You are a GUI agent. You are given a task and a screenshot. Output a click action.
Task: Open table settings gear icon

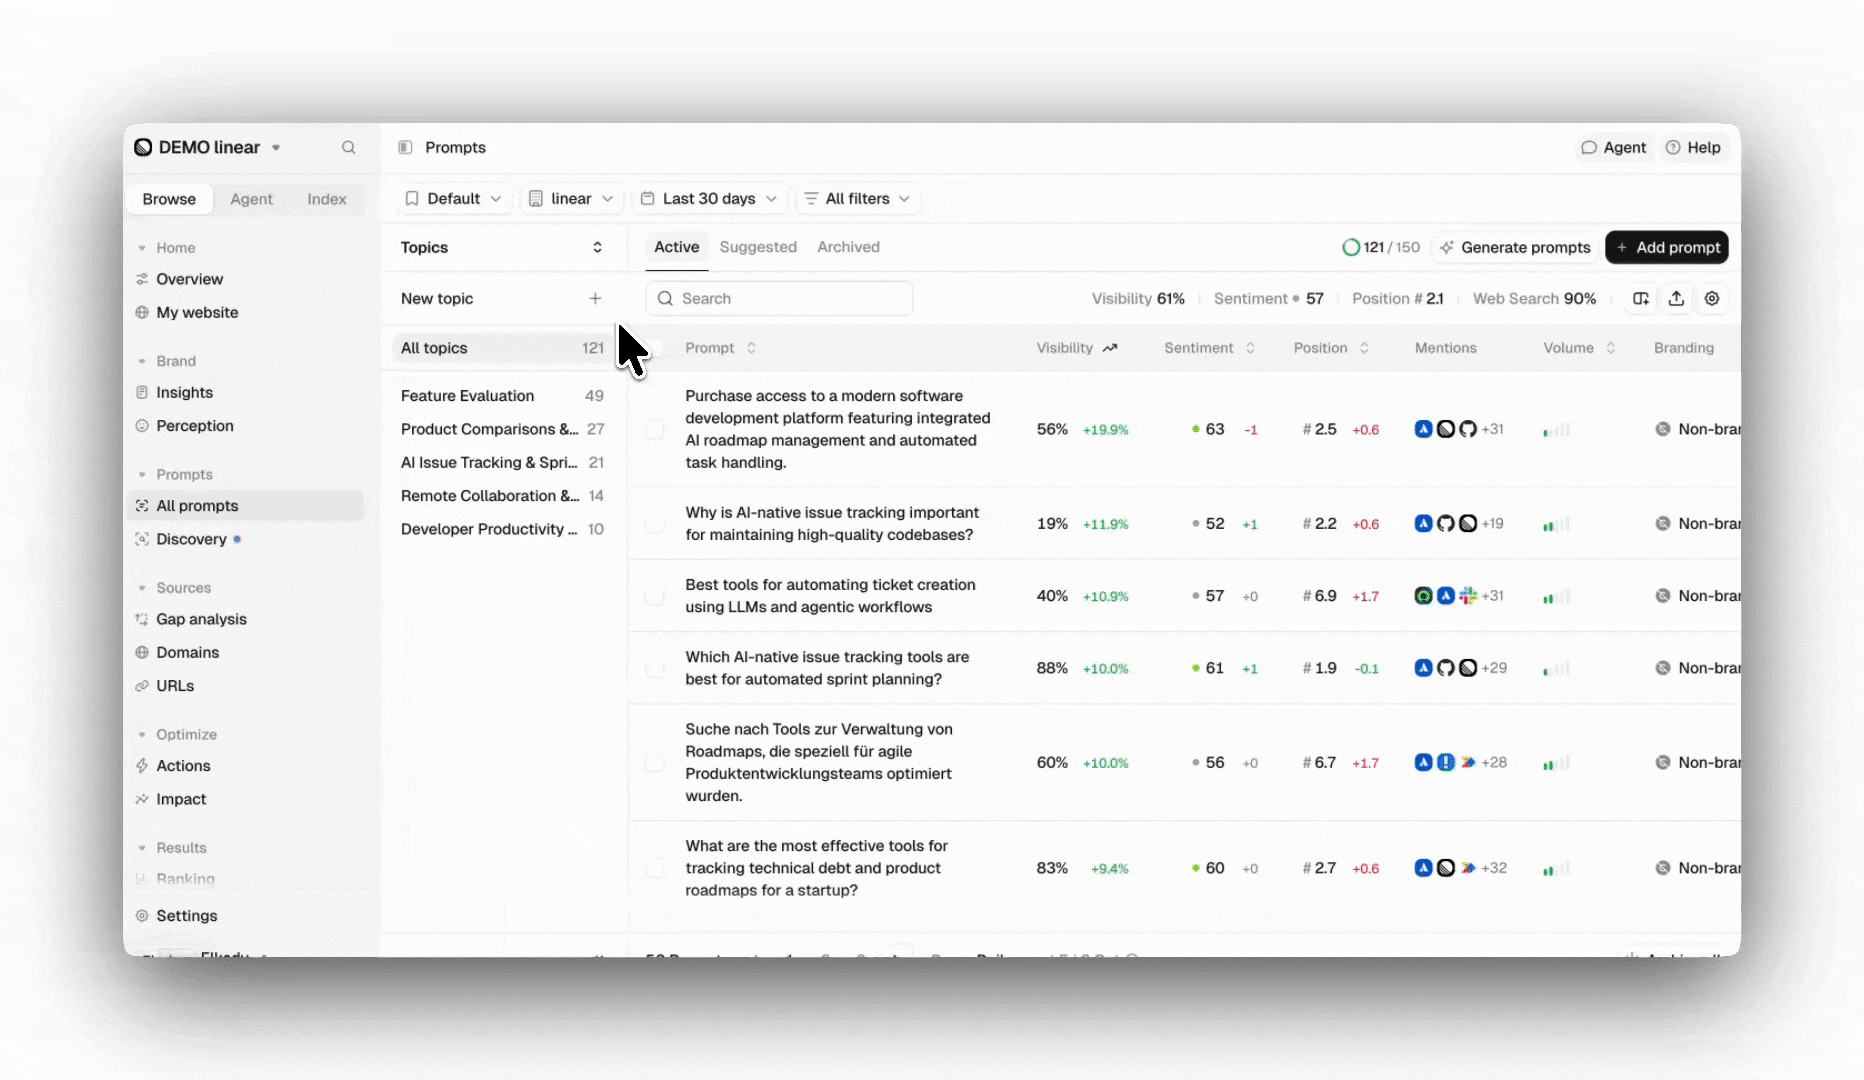click(1712, 298)
